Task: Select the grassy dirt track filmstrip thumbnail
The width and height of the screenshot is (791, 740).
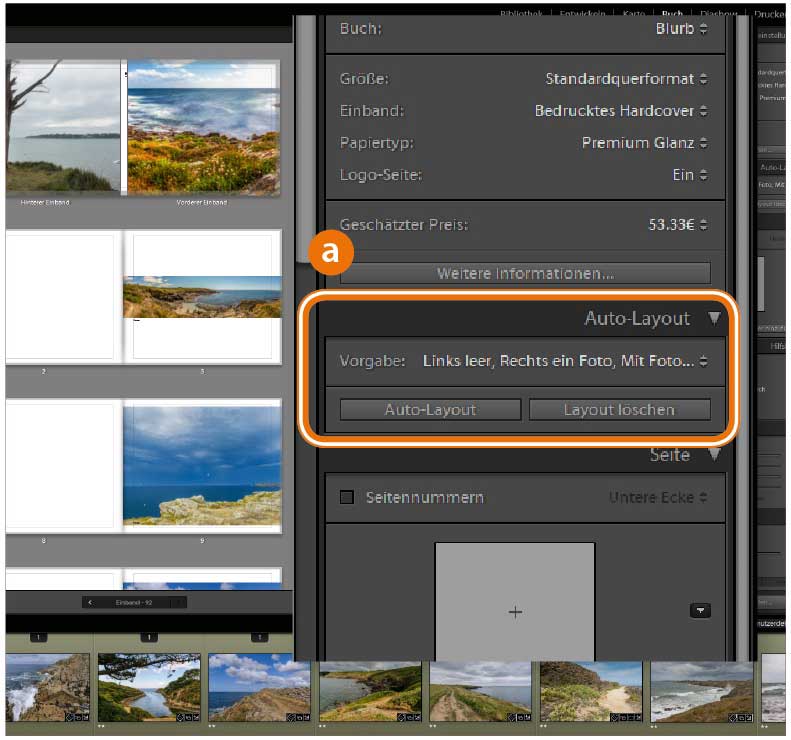Action: point(481,692)
